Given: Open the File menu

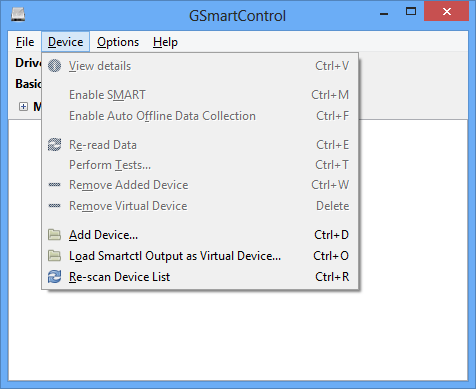Looking at the screenshot, I should pos(25,42).
